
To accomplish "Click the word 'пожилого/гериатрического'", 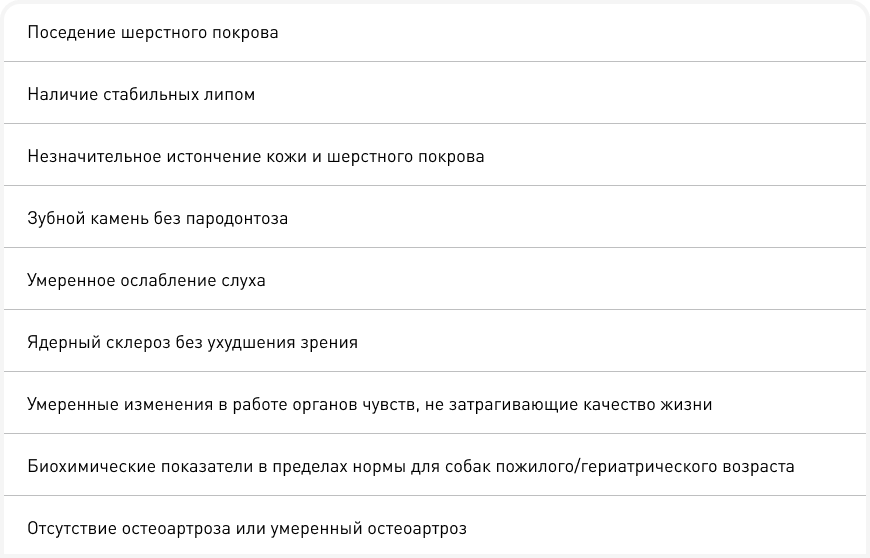I will 613,467.
